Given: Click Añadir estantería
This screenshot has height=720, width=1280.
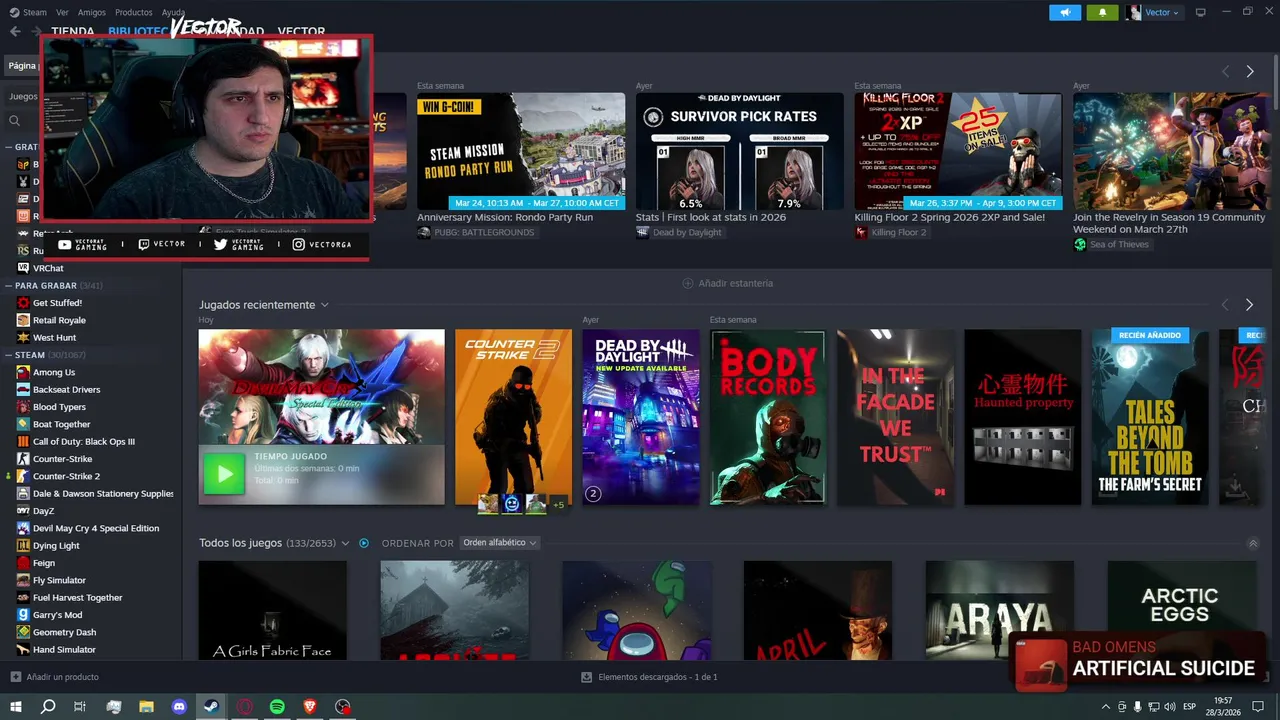Looking at the screenshot, I should click(x=735, y=283).
